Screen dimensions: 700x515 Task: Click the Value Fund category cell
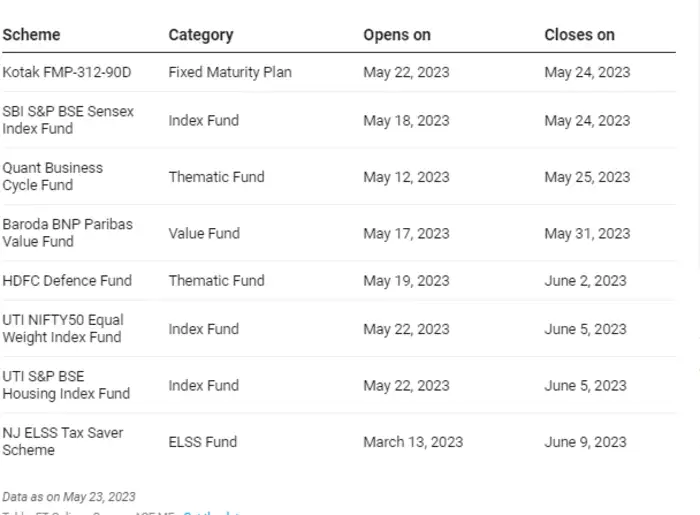click(204, 233)
